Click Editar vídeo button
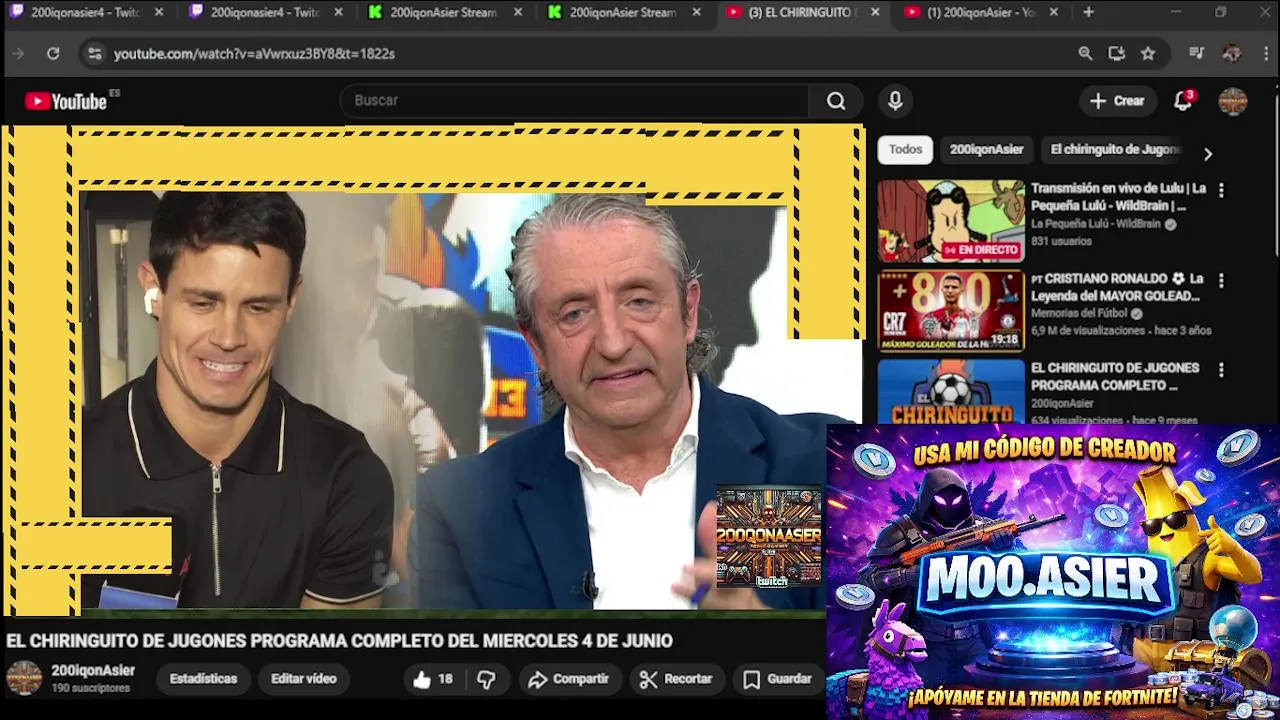This screenshot has width=1280, height=720. point(303,679)
